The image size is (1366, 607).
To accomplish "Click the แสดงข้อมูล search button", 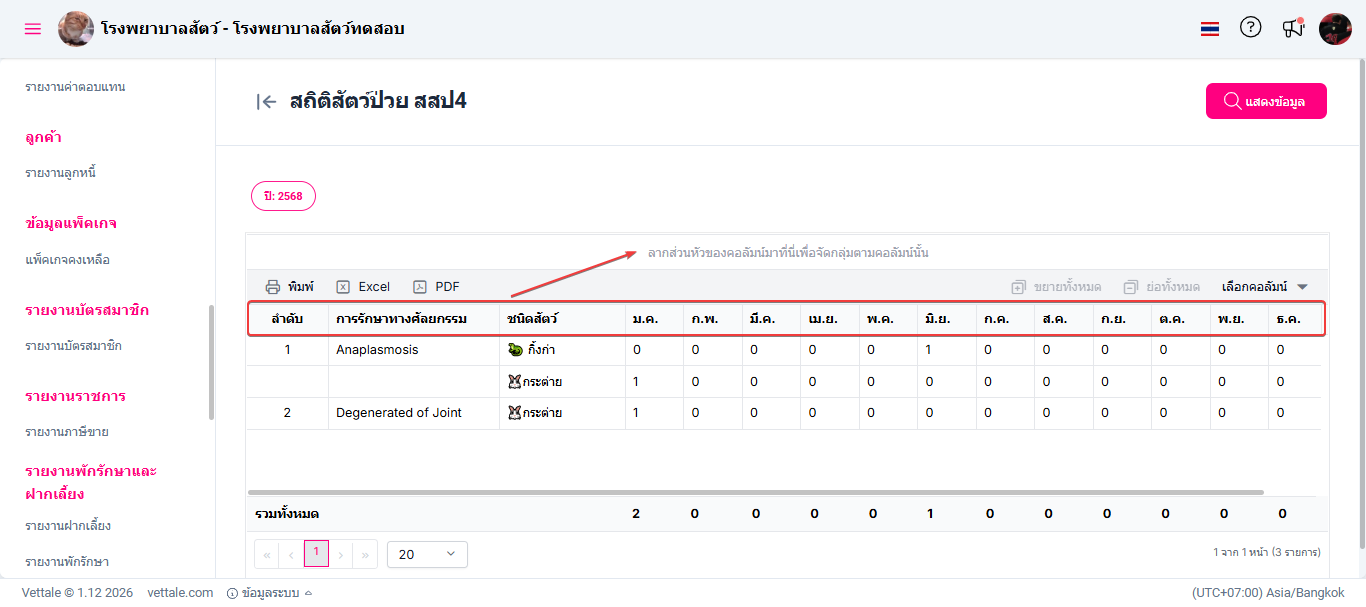I will pos(1266,101).
